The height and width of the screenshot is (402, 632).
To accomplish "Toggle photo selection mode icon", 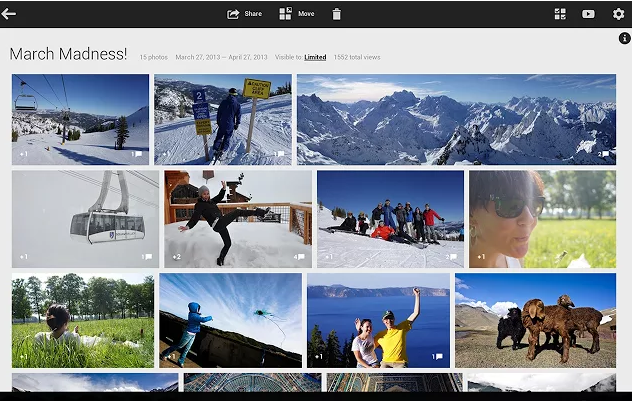I will tap(560, 14).
